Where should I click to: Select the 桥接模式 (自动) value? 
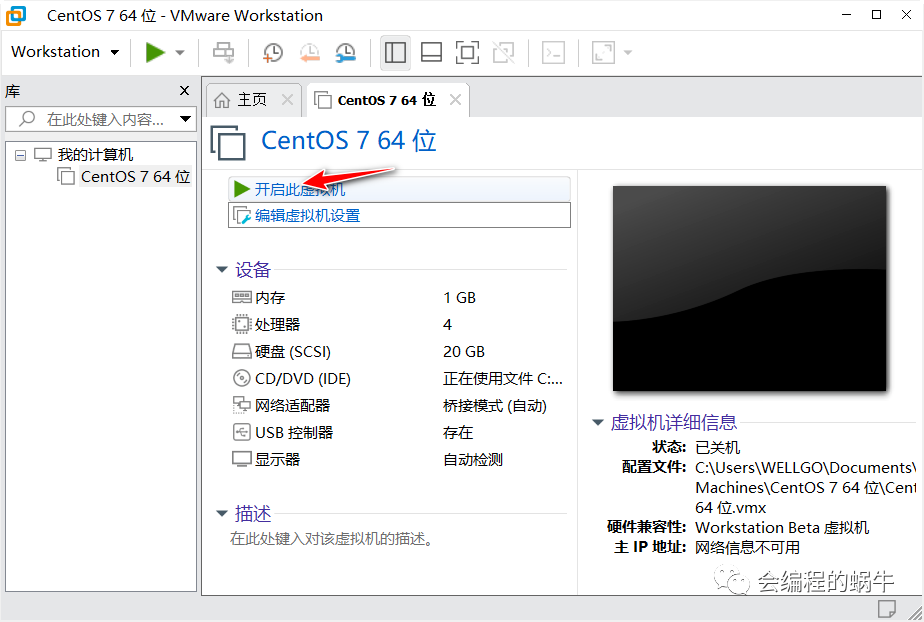(495, 406)
